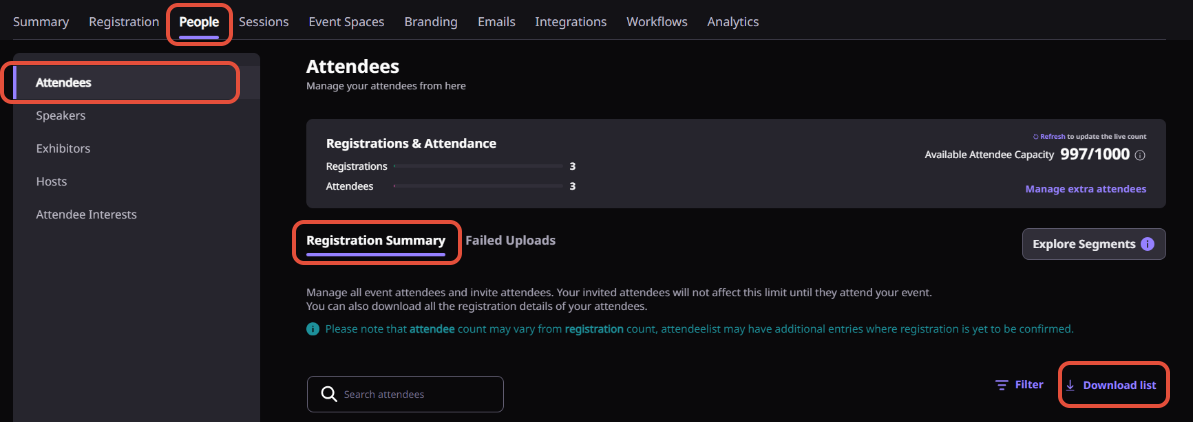Screen dimensions: 1193x422
Task: Click the magnifier icon in search box
Action: pos(329,394)
